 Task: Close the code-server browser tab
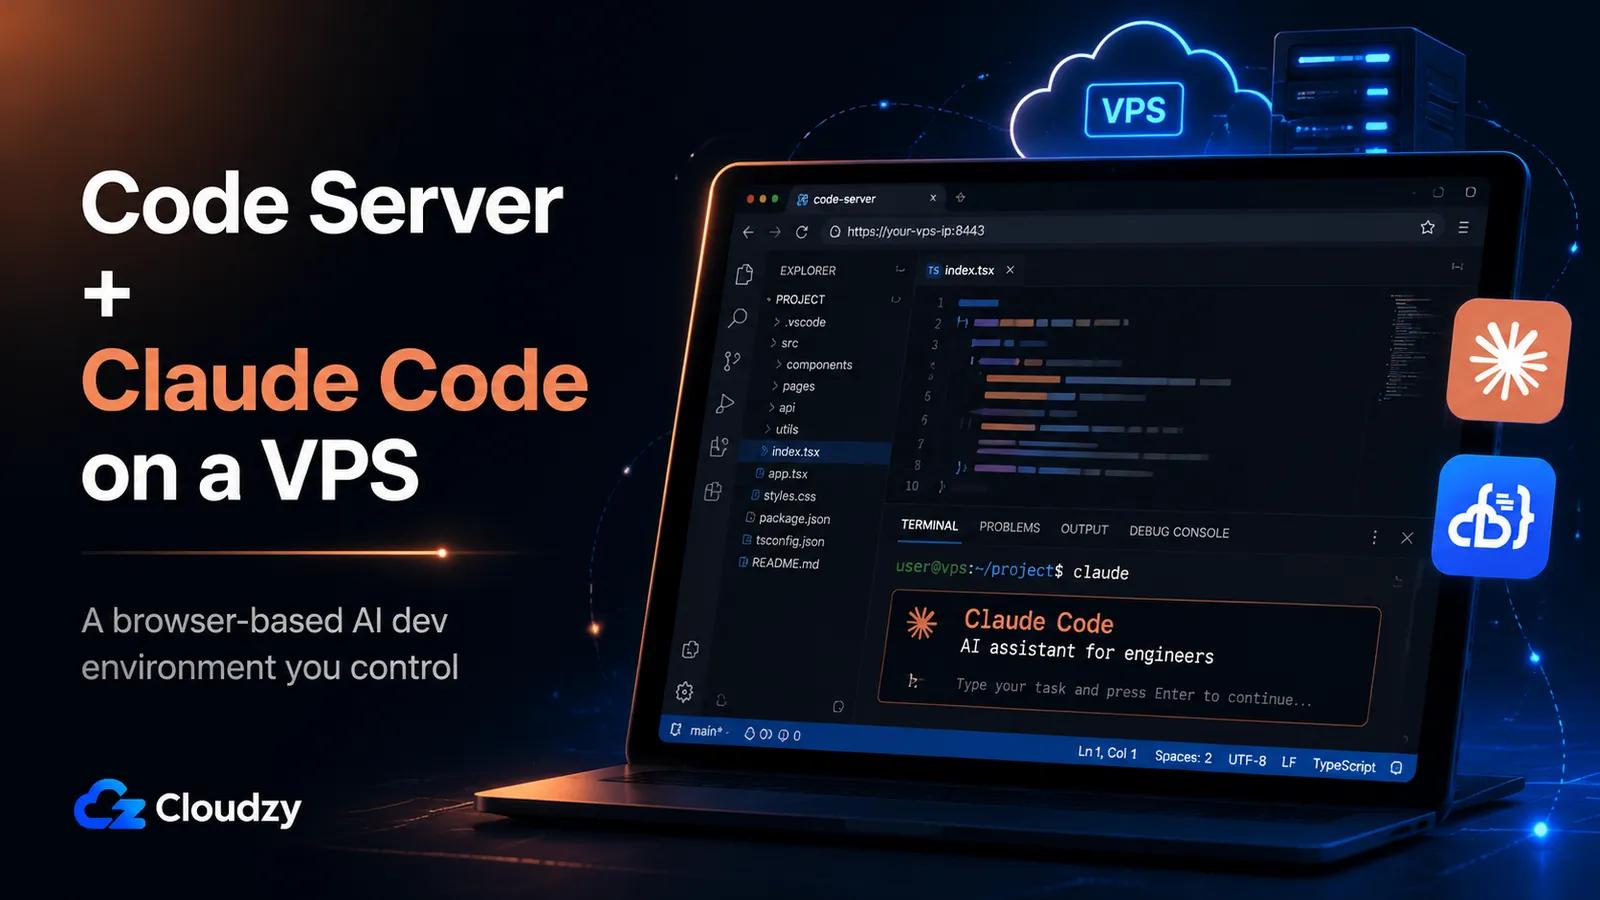(933, 198)
